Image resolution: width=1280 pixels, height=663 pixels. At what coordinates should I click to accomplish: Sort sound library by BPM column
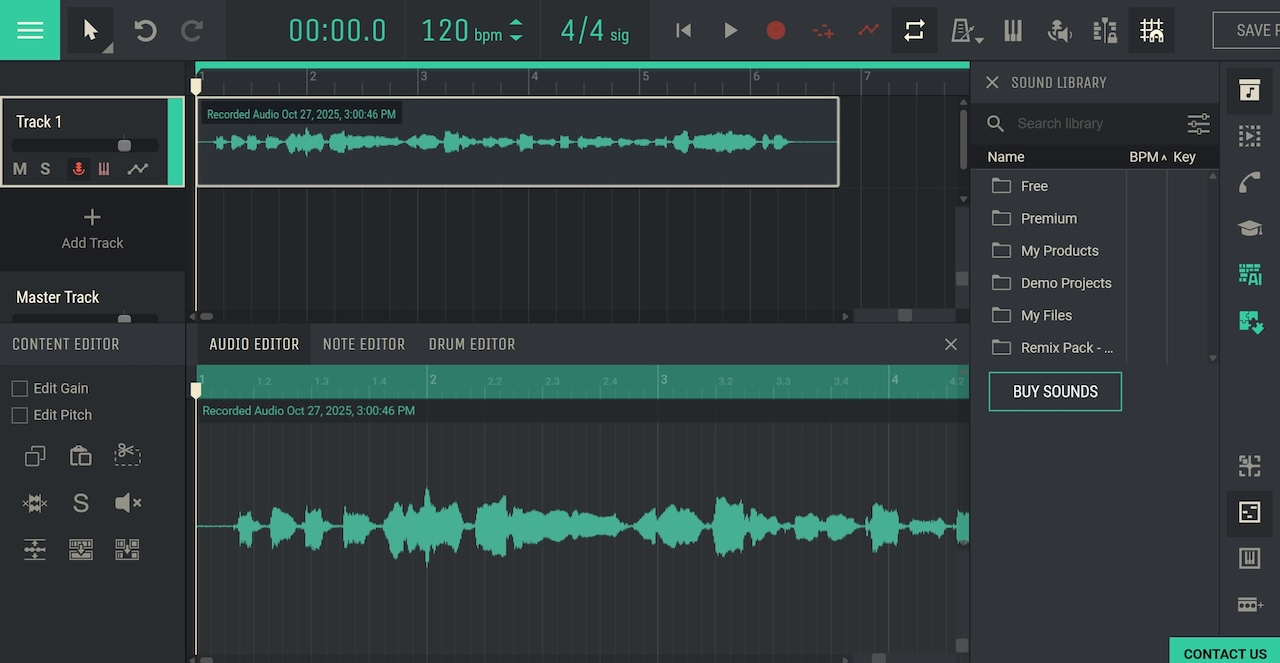click(1143, 157)
